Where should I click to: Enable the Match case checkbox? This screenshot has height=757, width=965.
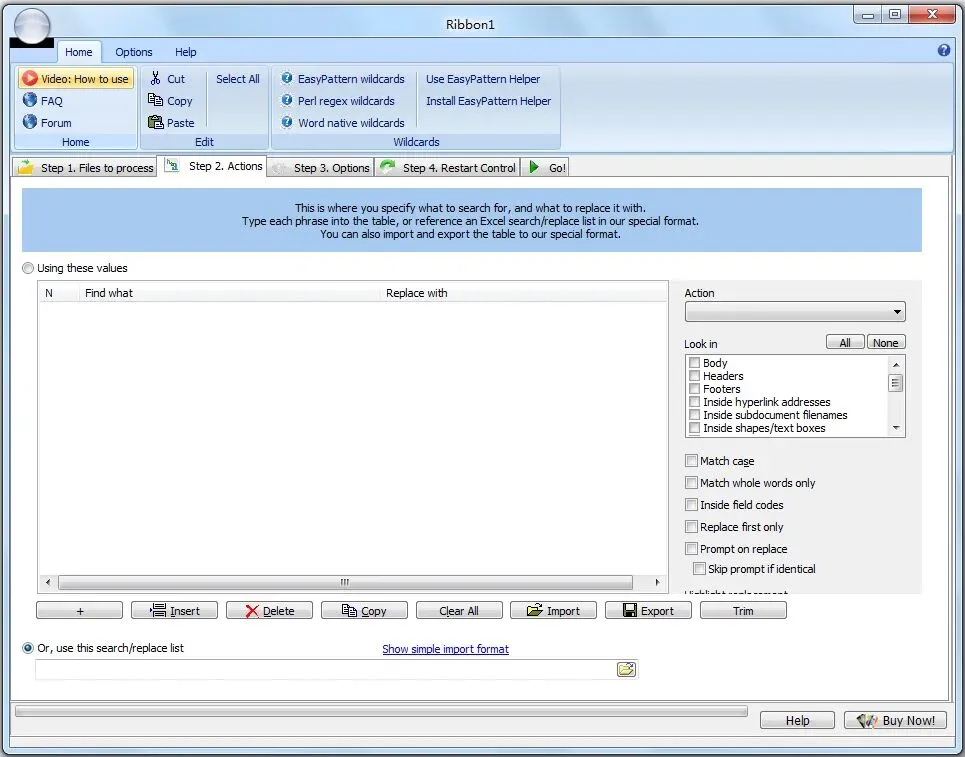tap(691, 460)
